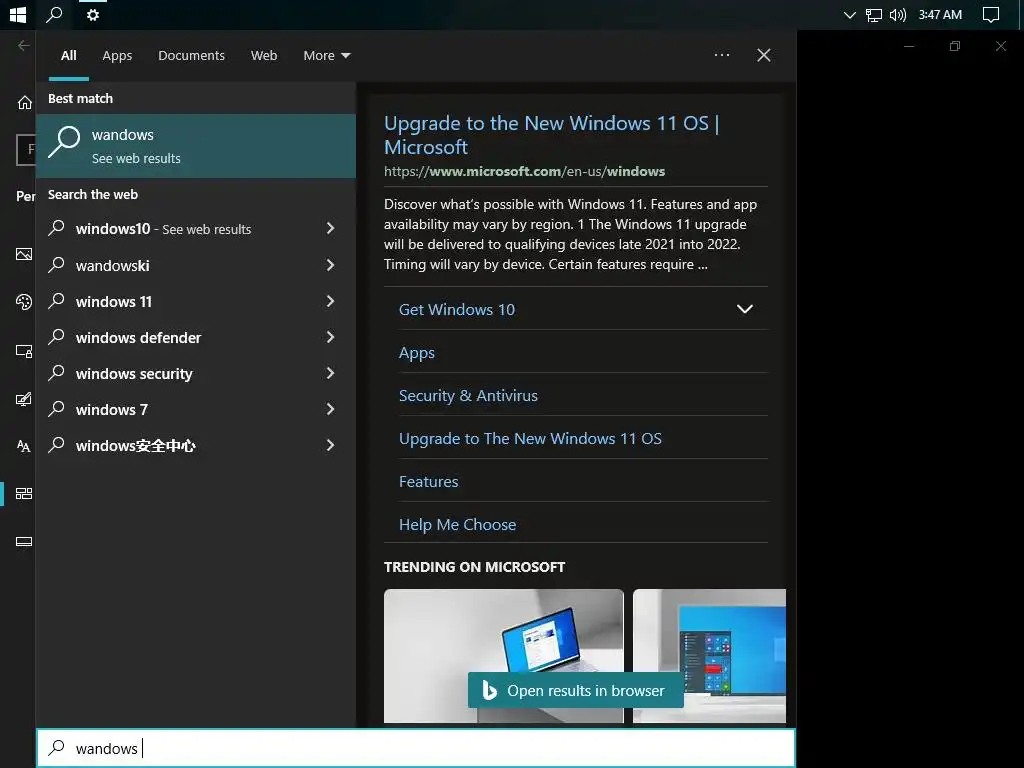Open Lock screen settings icon
The image size is (1024, 768).
click(24, 351)
